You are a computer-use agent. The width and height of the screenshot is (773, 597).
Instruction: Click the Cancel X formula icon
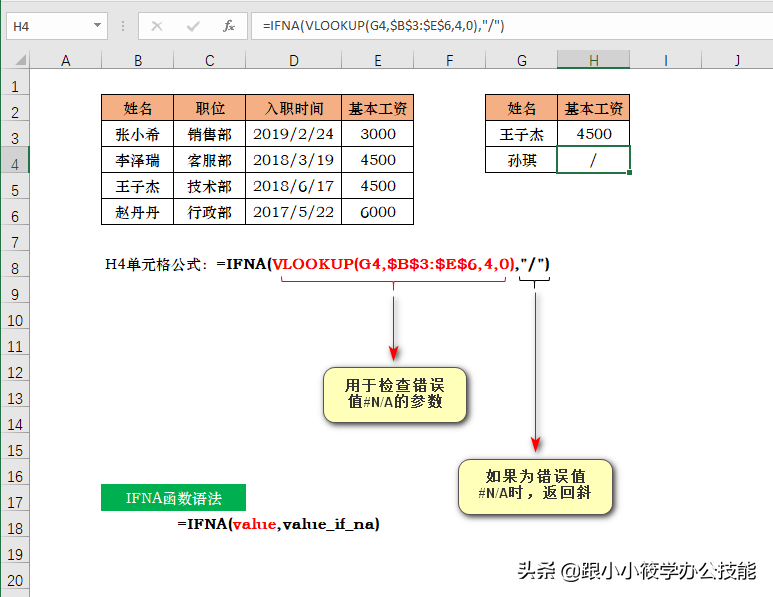[x=157, y=26]
